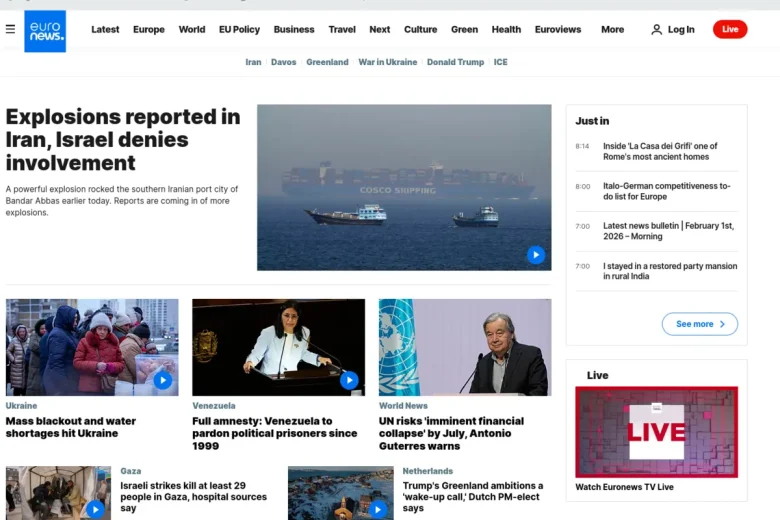Open EU Policy in navigation
This screenshot has width=780, height=520.
pos(239,29)
